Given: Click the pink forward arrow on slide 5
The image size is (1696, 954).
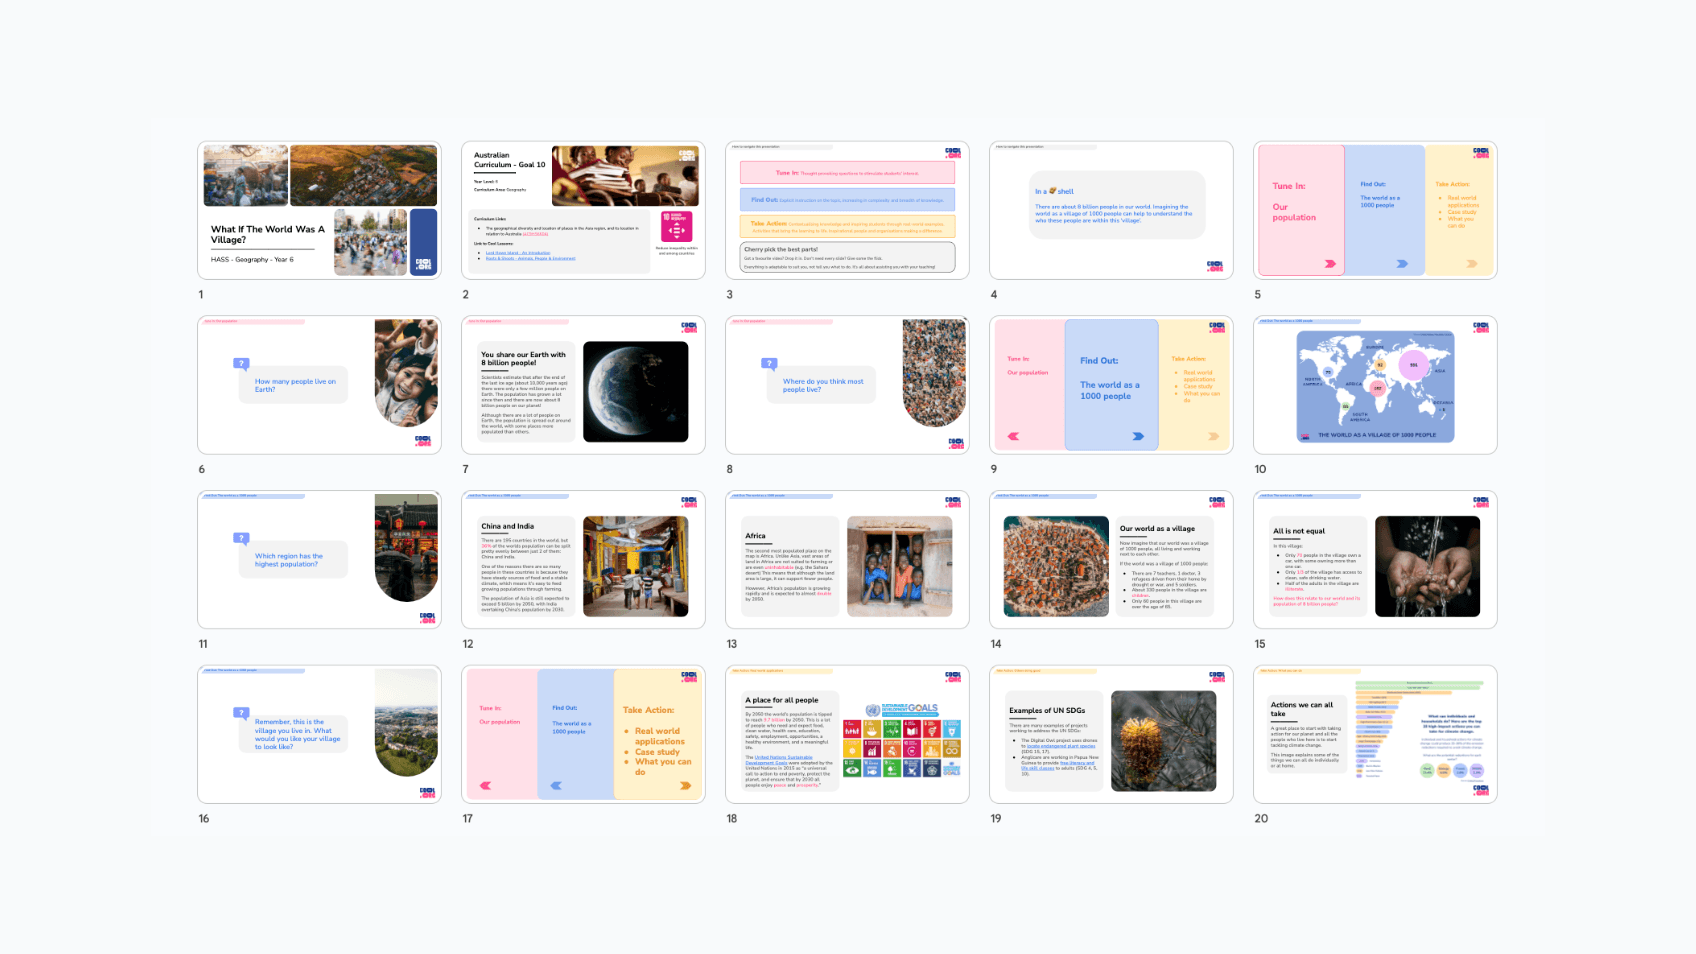Looking at the screenshot, I should click(x=1330, y=264).
